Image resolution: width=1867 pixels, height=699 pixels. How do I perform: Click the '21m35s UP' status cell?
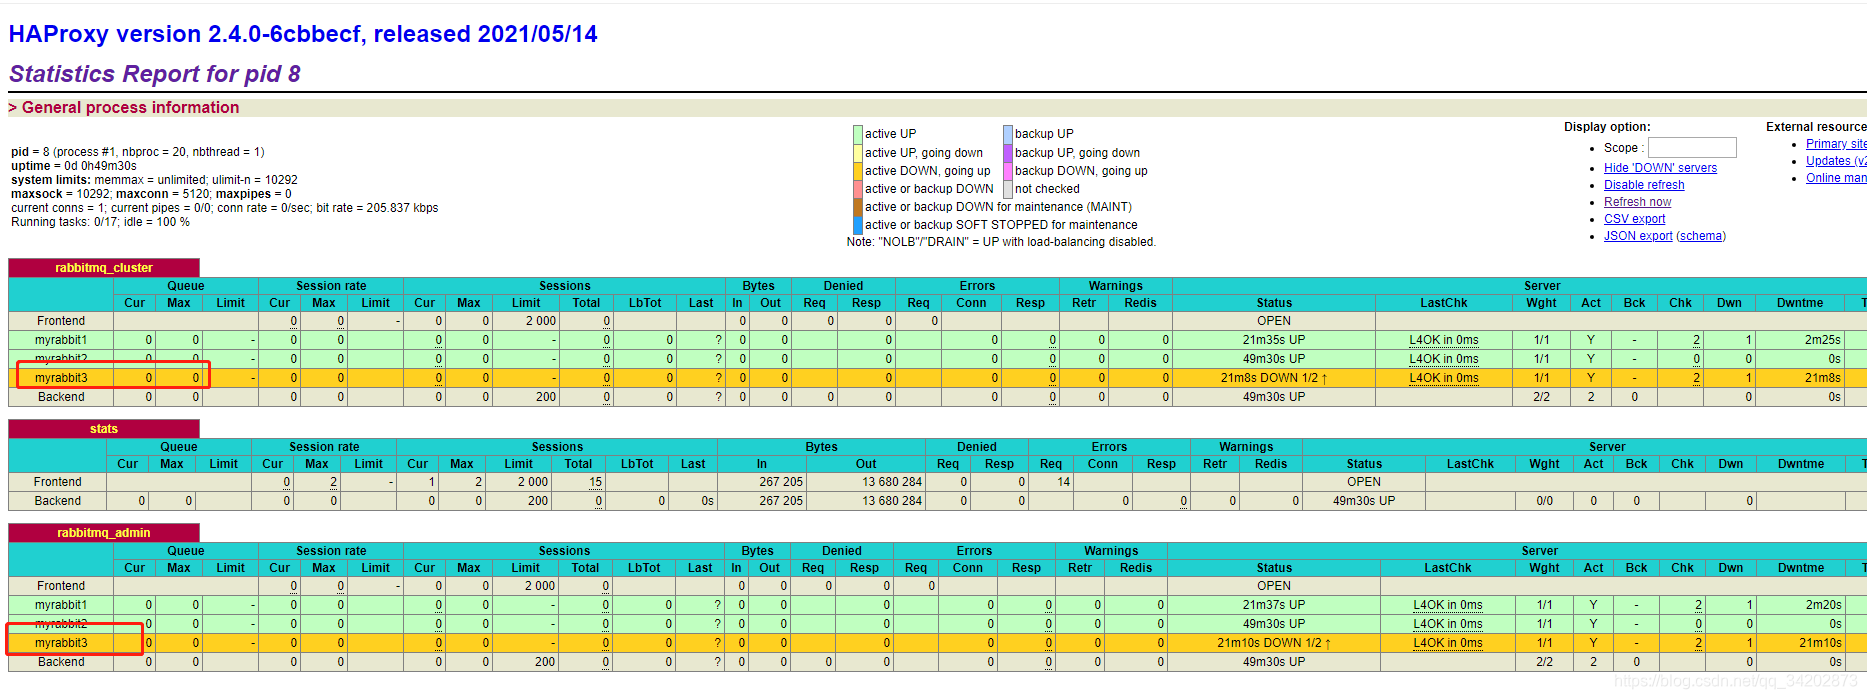(x=1273, y=340)
